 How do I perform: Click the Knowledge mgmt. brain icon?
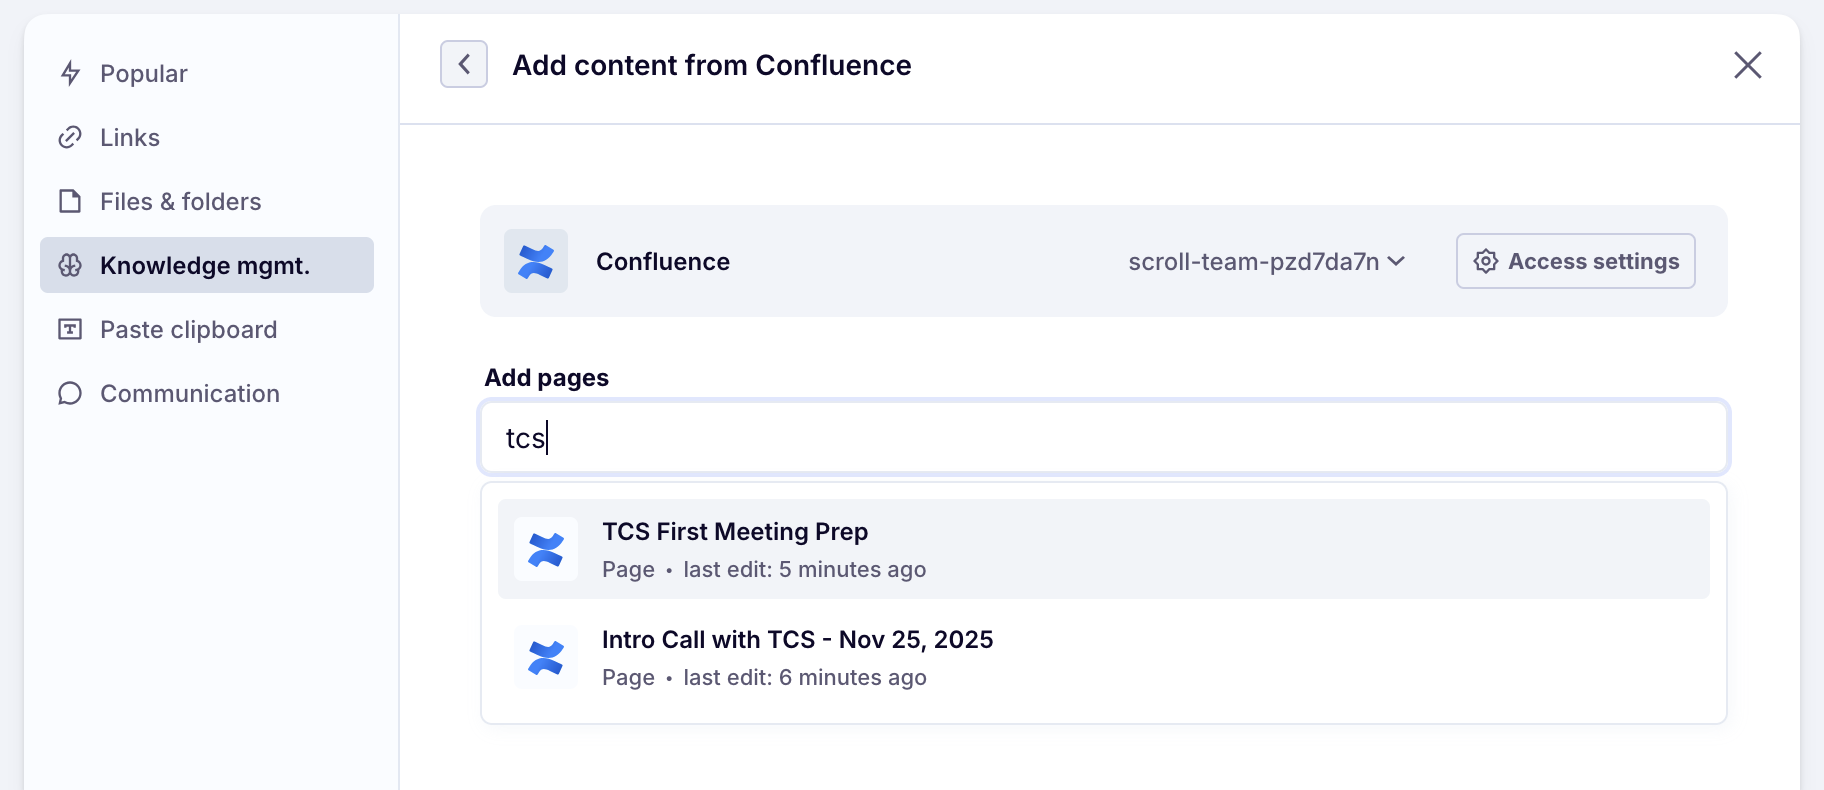[x=70, y=265]
